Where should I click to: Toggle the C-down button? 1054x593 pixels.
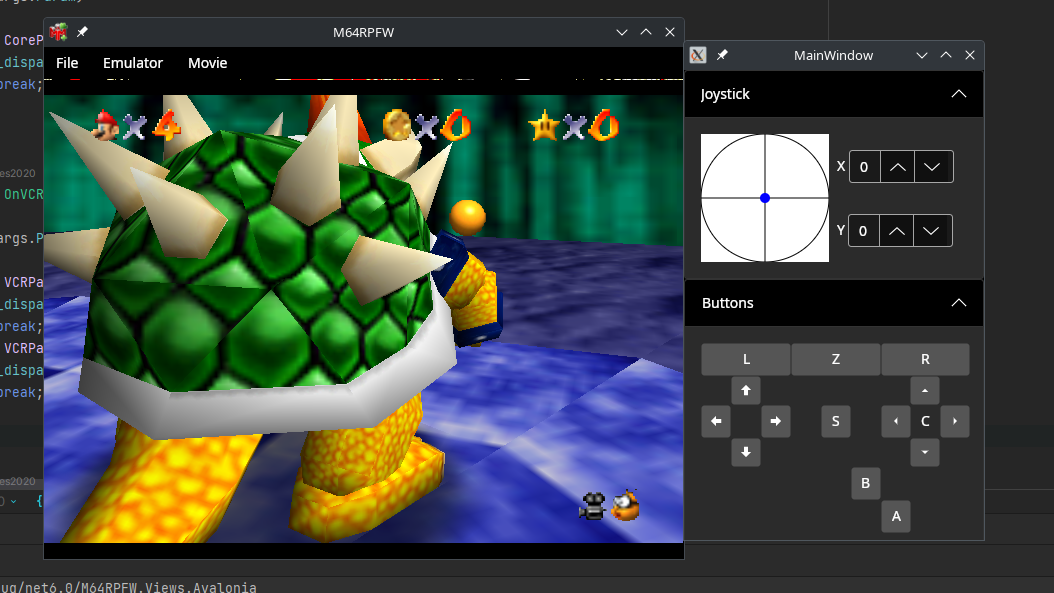pos(925,452)
